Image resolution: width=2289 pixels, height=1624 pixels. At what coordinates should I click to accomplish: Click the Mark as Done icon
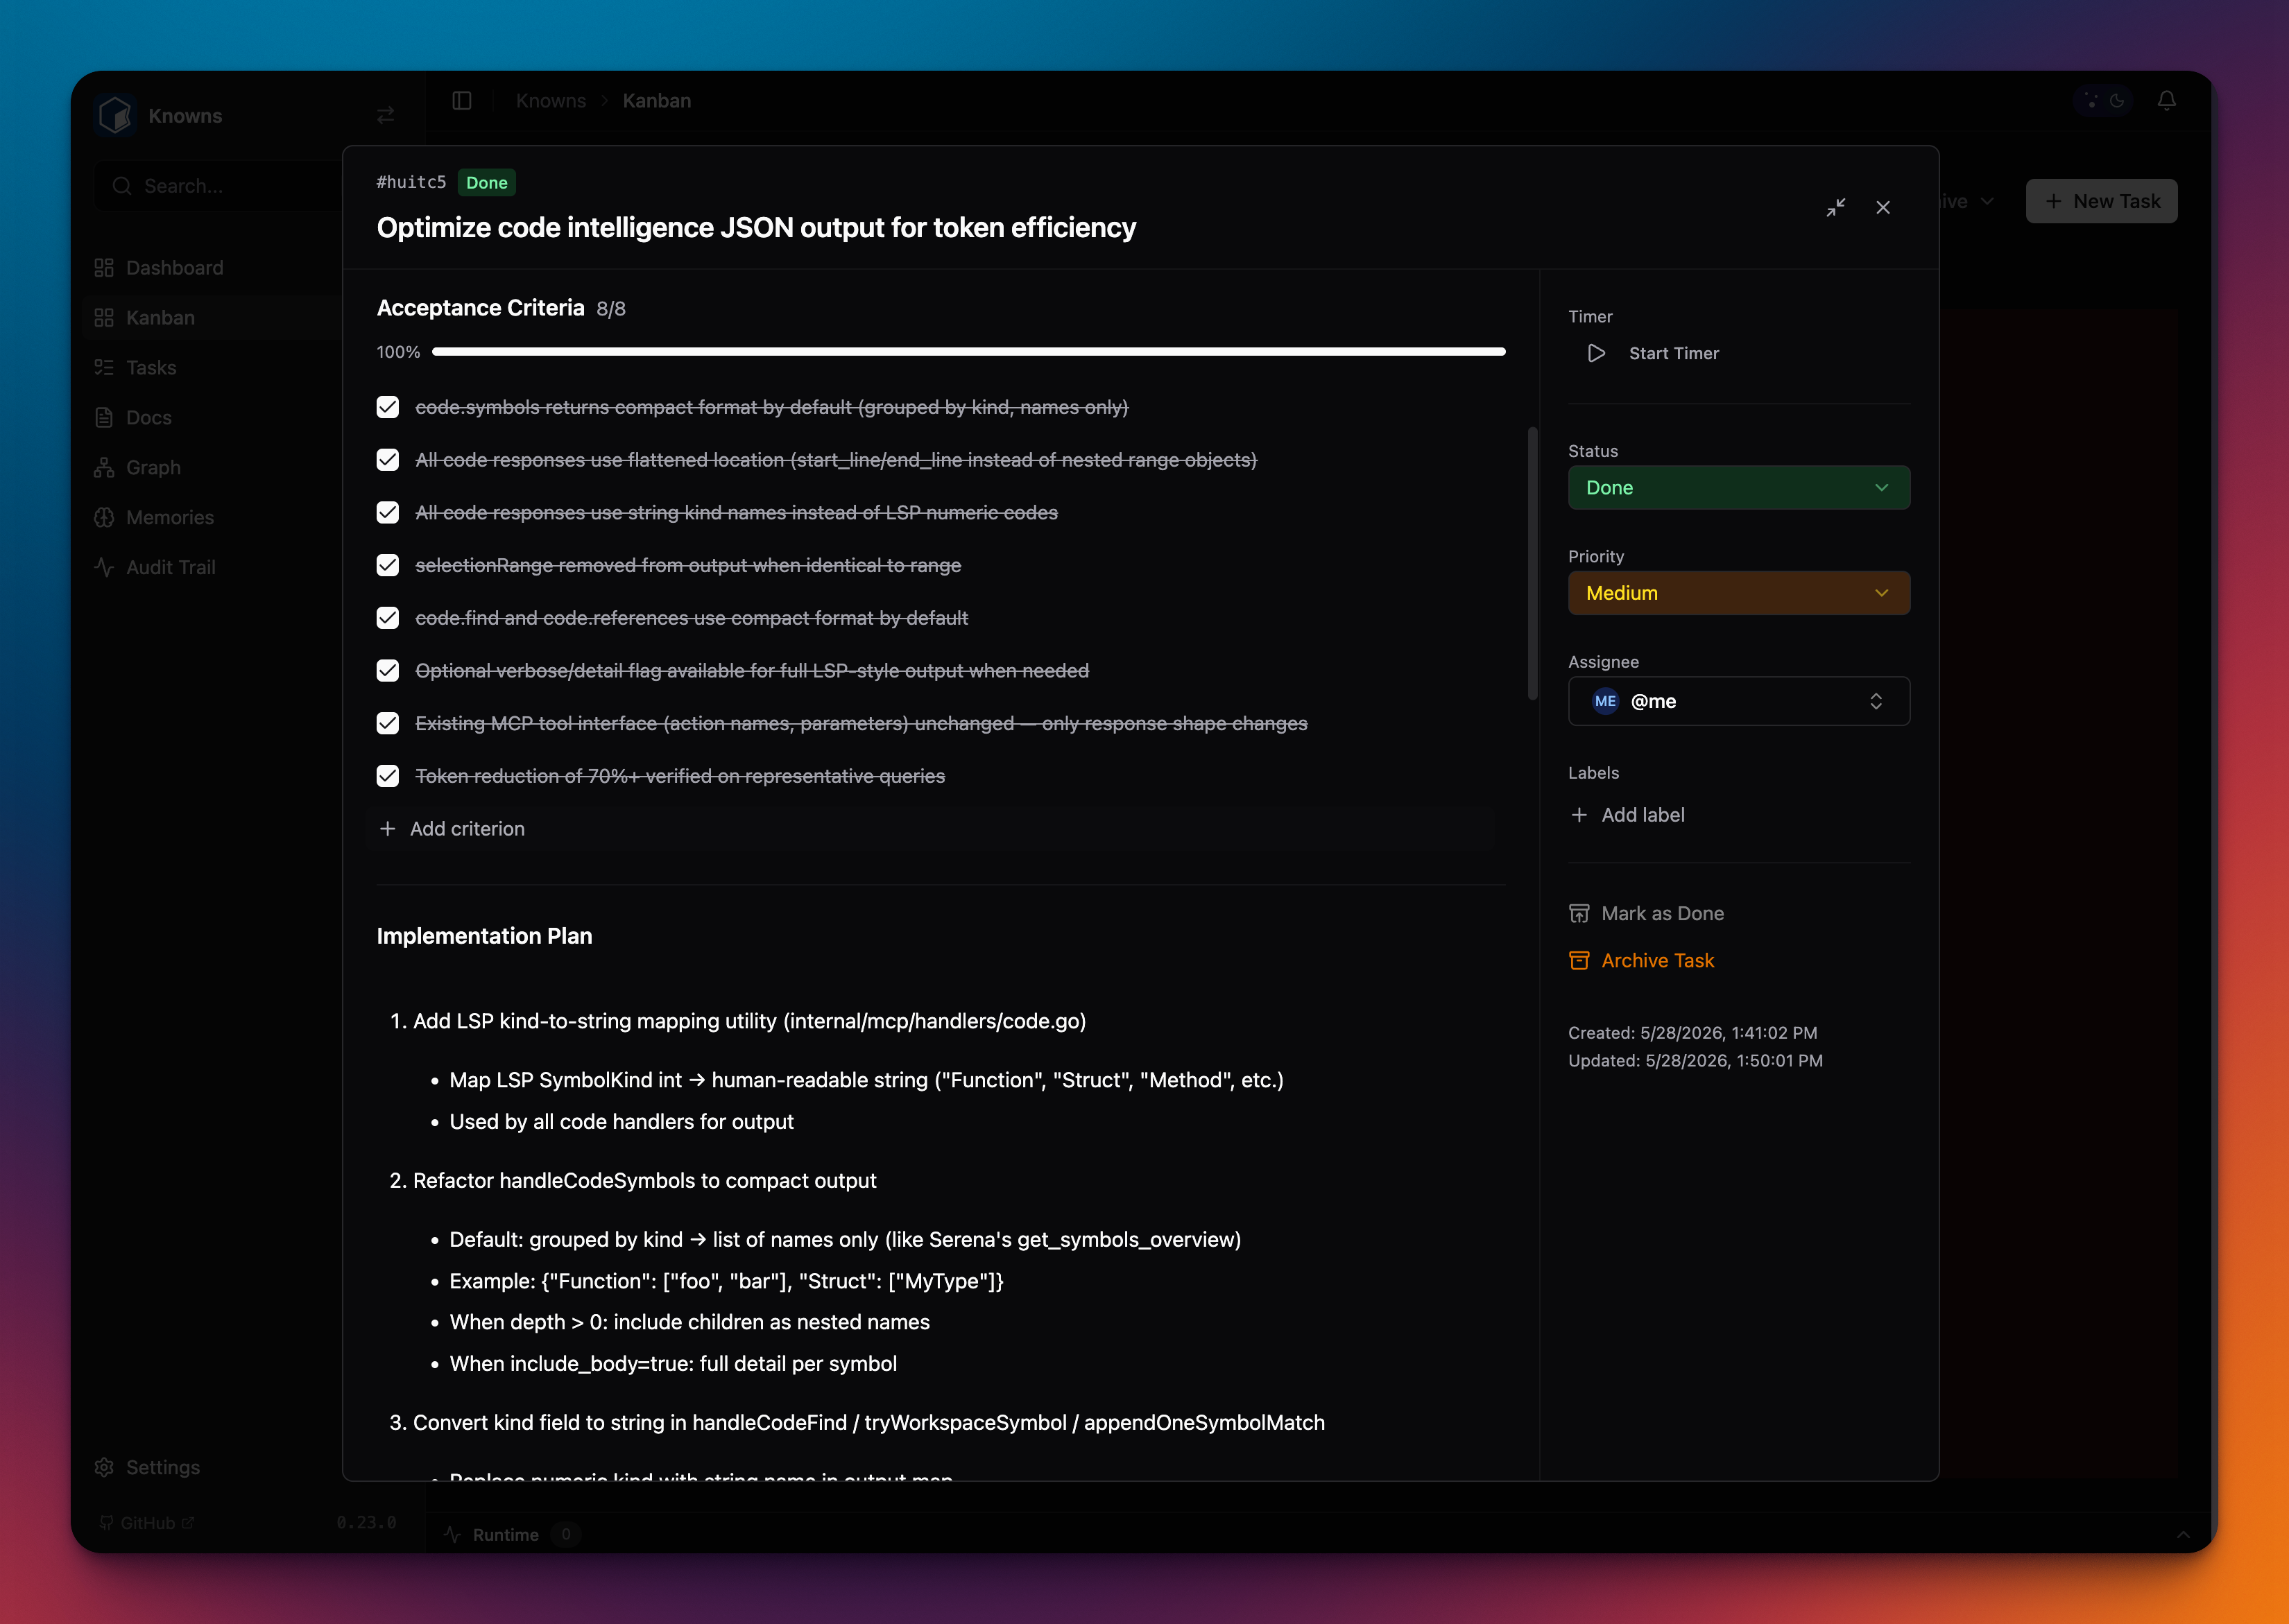coord(1579,914)
